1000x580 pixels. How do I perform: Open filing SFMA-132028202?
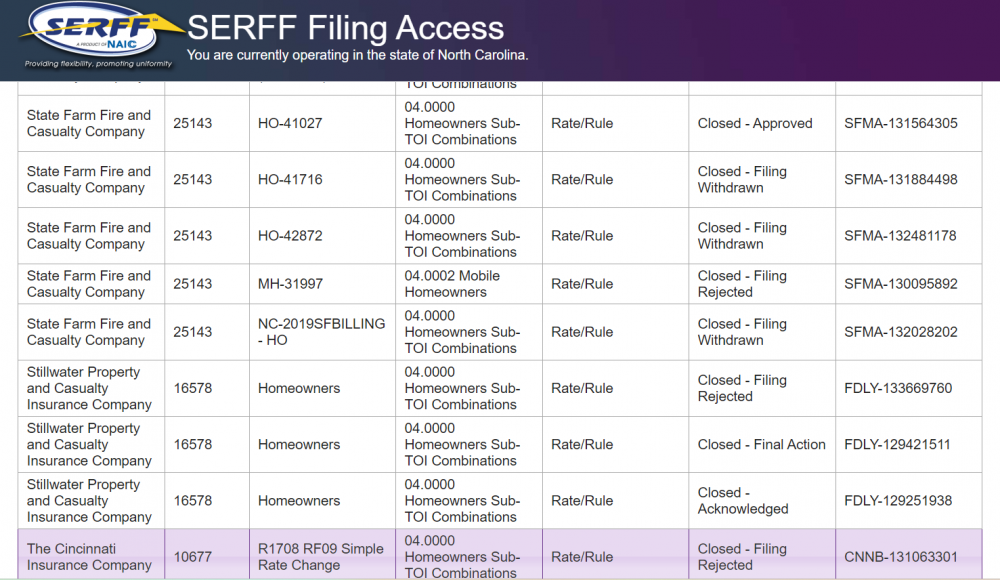click(900, 332)
